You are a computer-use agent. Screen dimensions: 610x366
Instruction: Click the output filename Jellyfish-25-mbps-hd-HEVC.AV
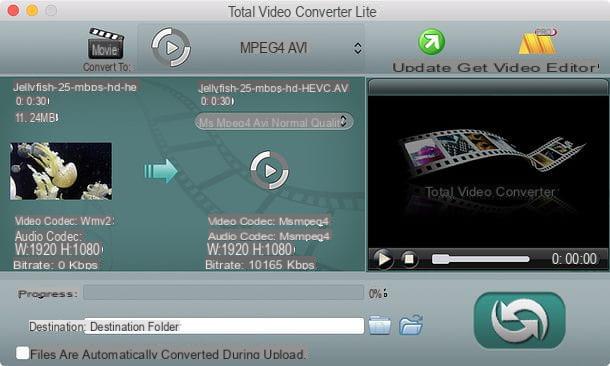point(273,88)
